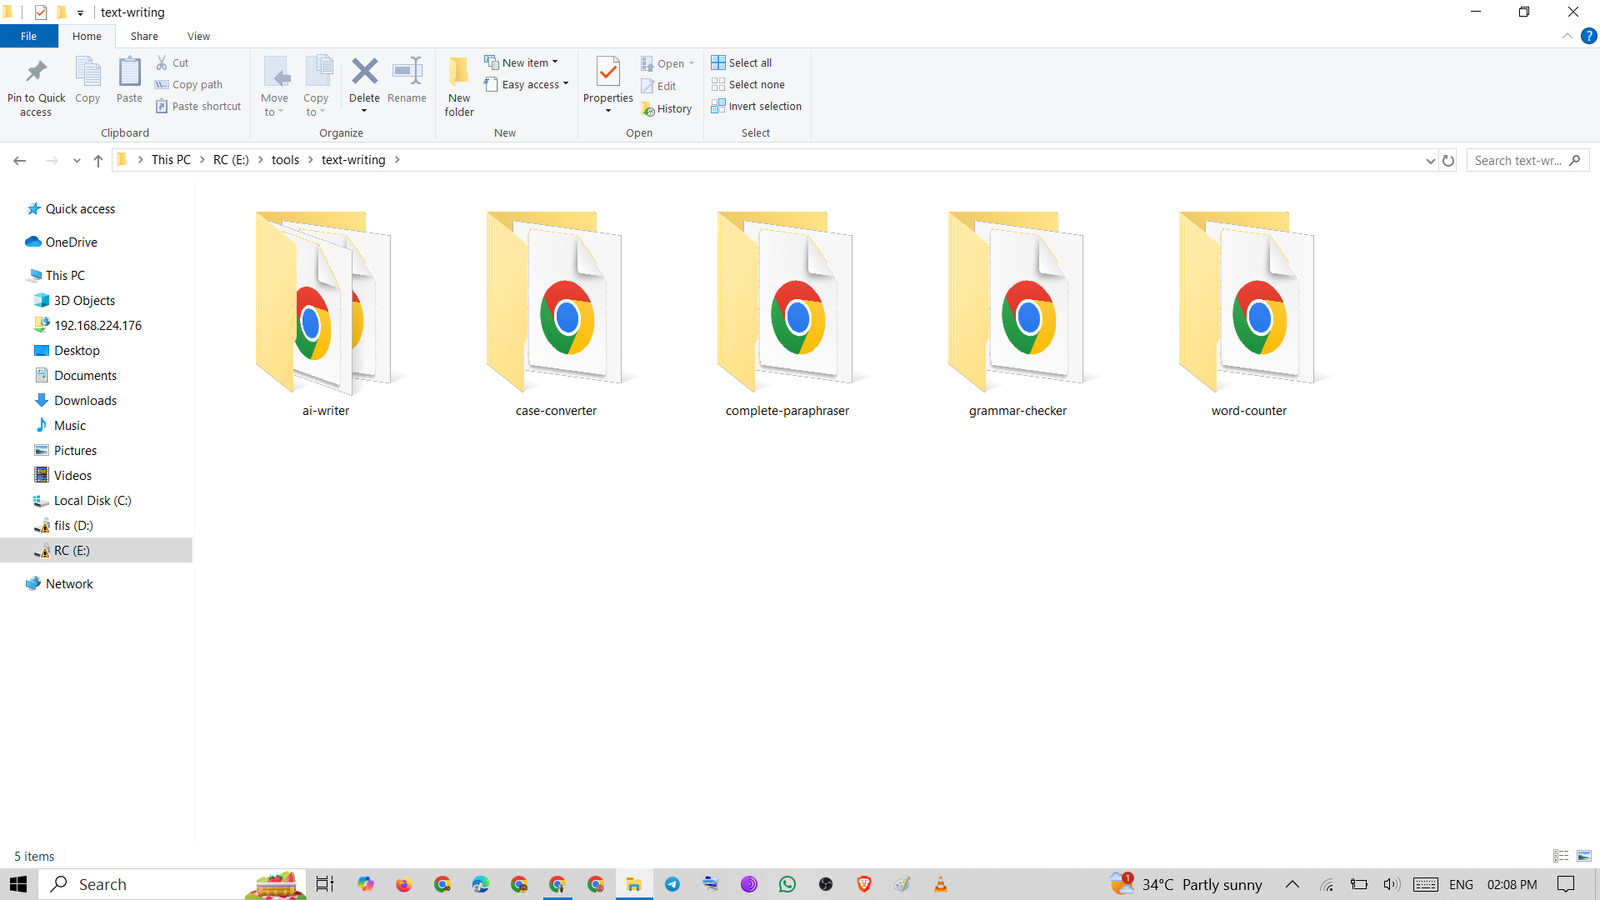Click the New folder icon
Screen dimensions: 1600x900
click(x=459, y=71)
